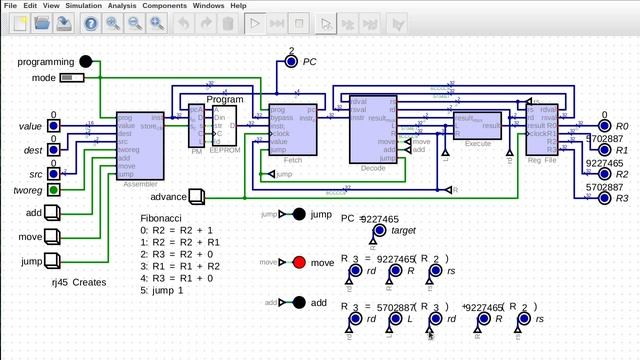Click the 'rj45 Creates' label
This screenshot has height=360, width=640.
[x=79, y=282]
